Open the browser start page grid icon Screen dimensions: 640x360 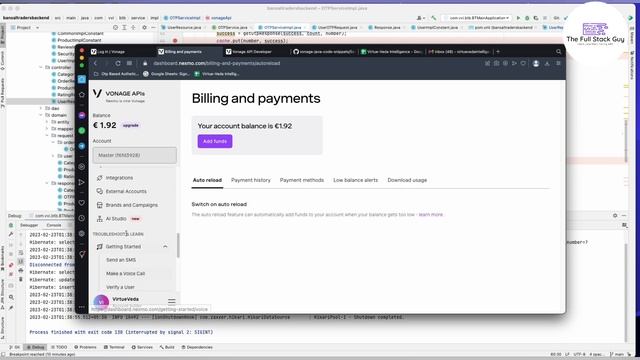(x=129, y=64)
